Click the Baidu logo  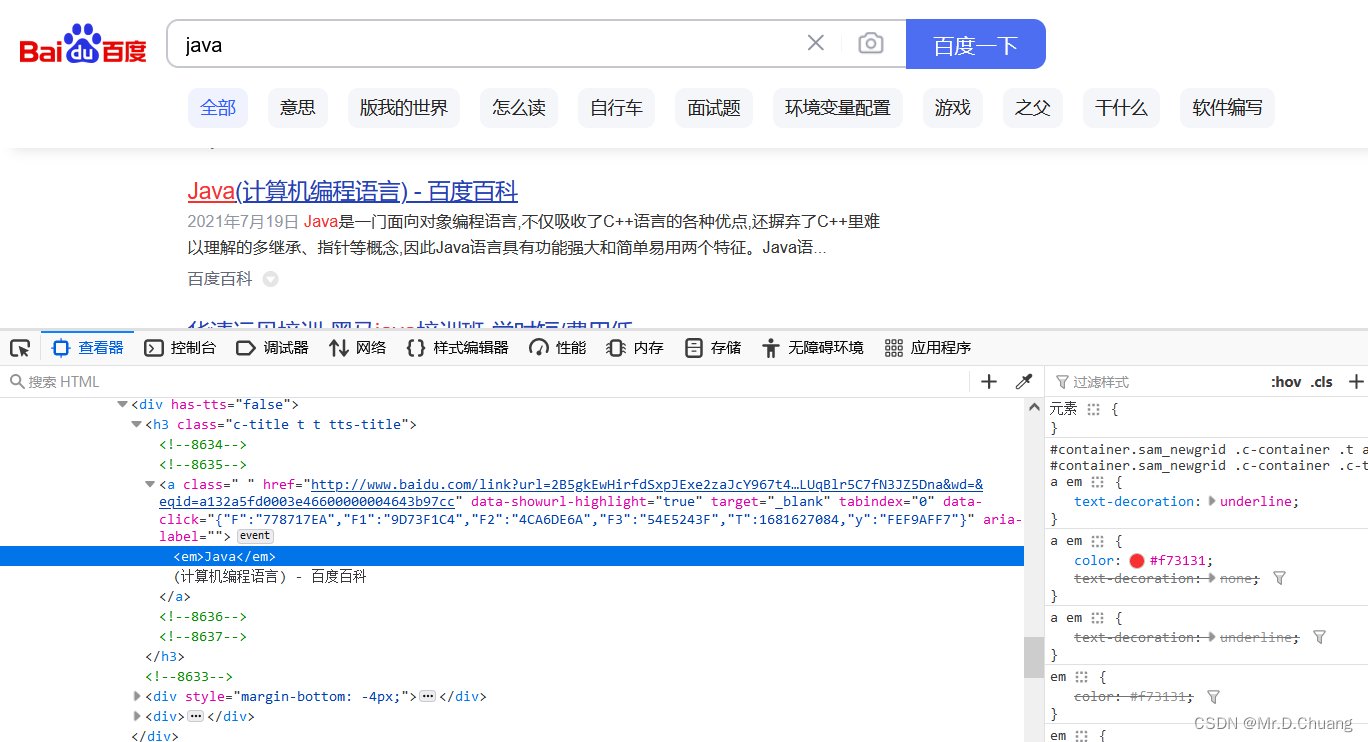click(x=83, y=45)
